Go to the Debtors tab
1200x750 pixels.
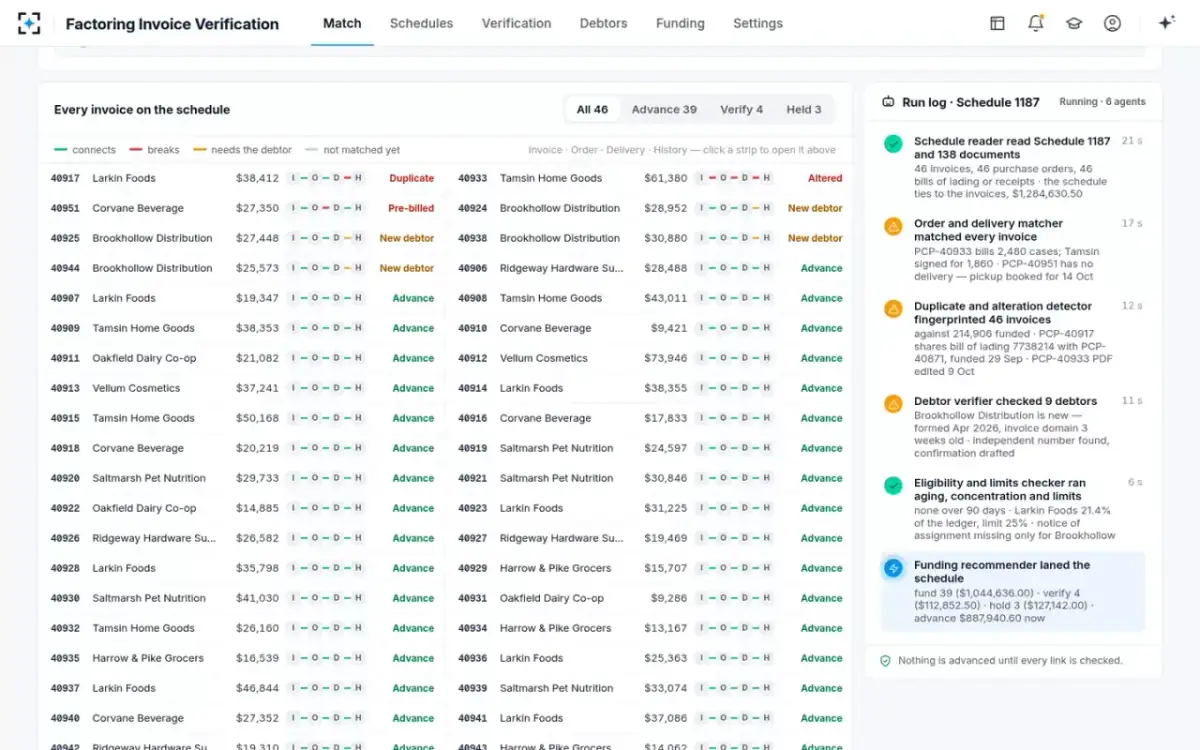coord(604,23)
